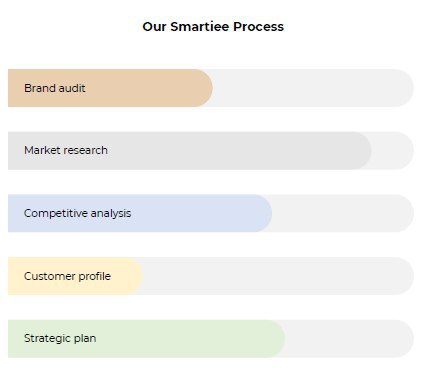Click the rounded end of Strategic plan fill
Screen dimensions: 442x374
point(276,339)
